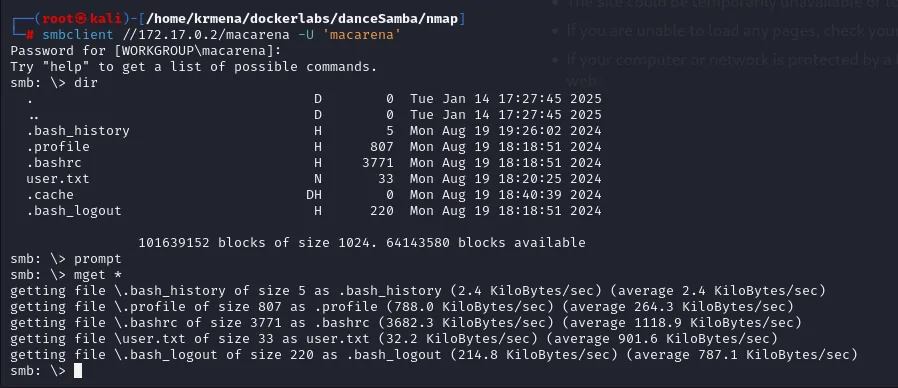Click the getting file \user.txt output line

394,339
